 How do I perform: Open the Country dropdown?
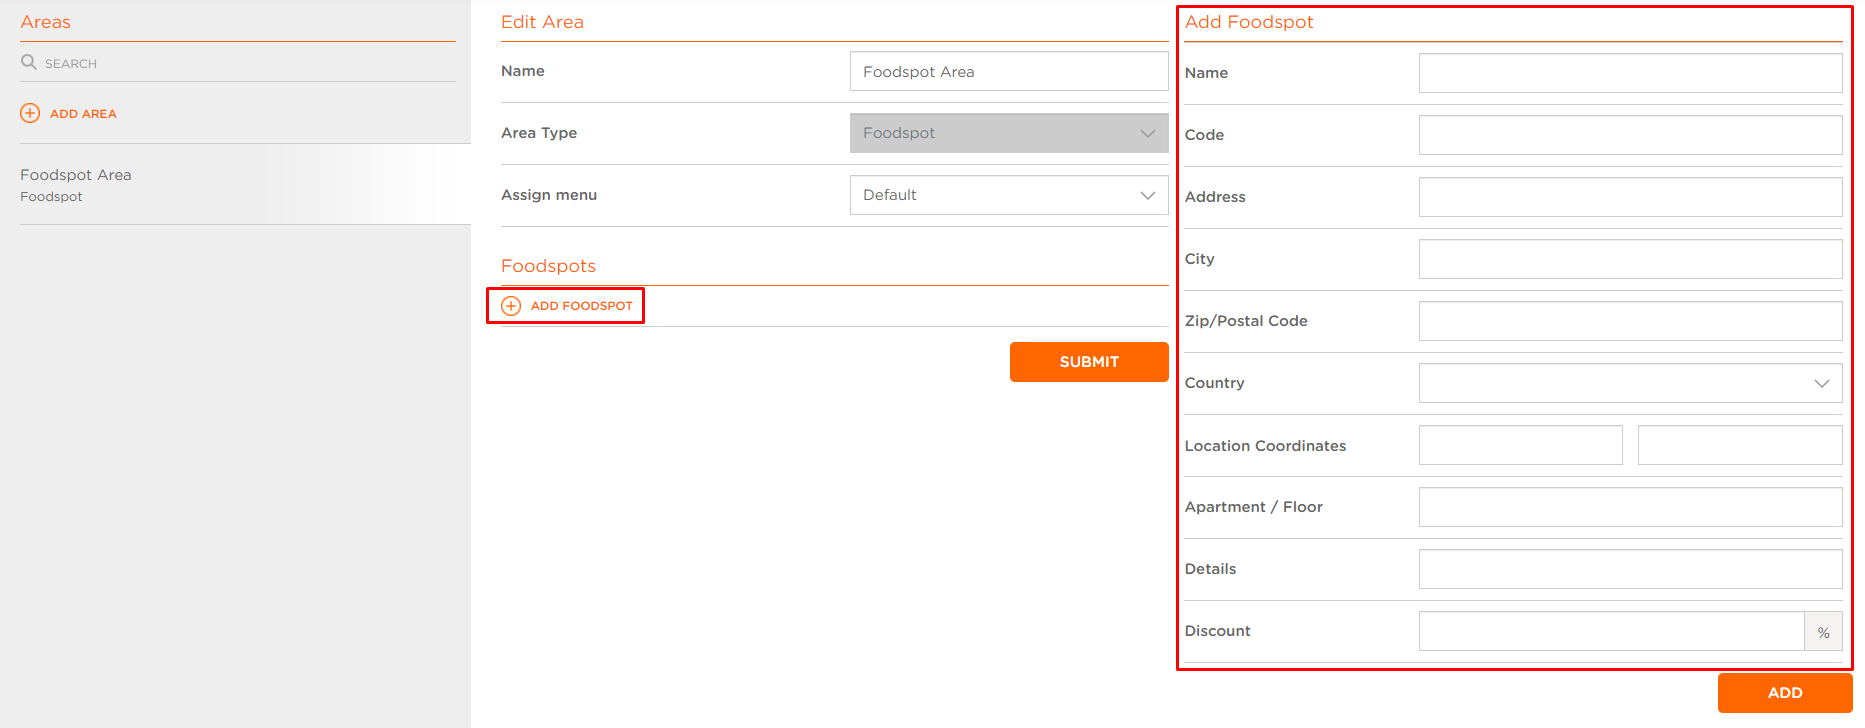[x=1630, y=383]
